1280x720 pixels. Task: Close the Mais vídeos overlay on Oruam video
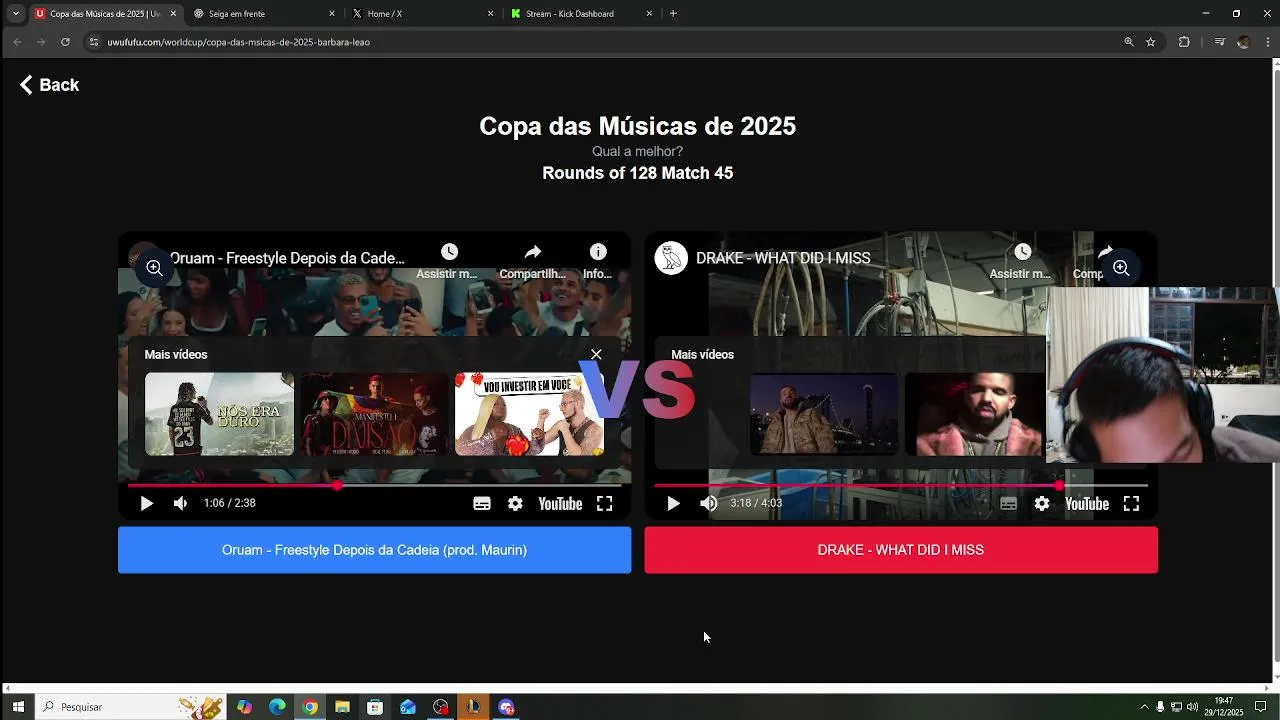click(x=596, y=354)
